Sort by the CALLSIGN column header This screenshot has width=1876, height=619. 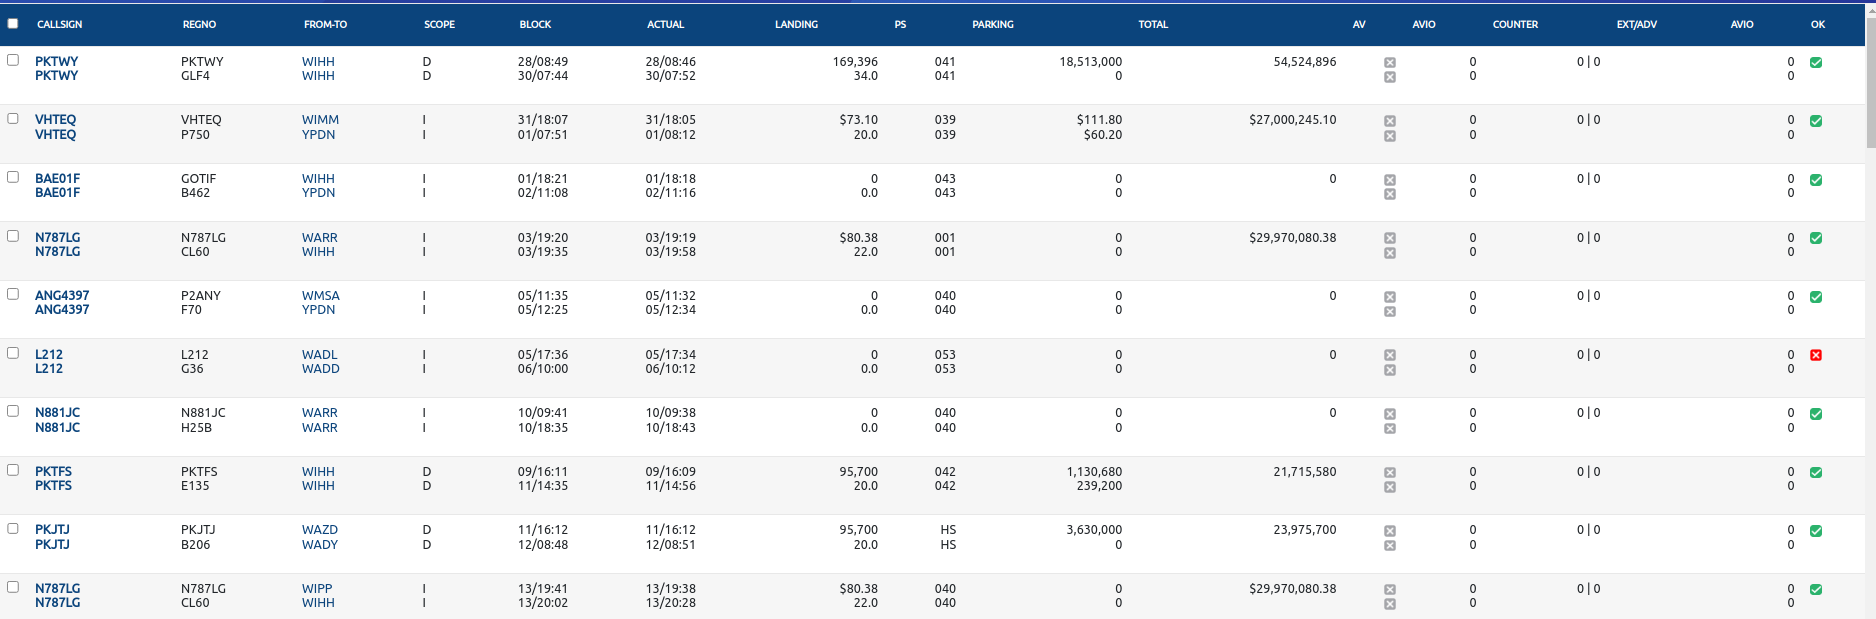(60, 24)
